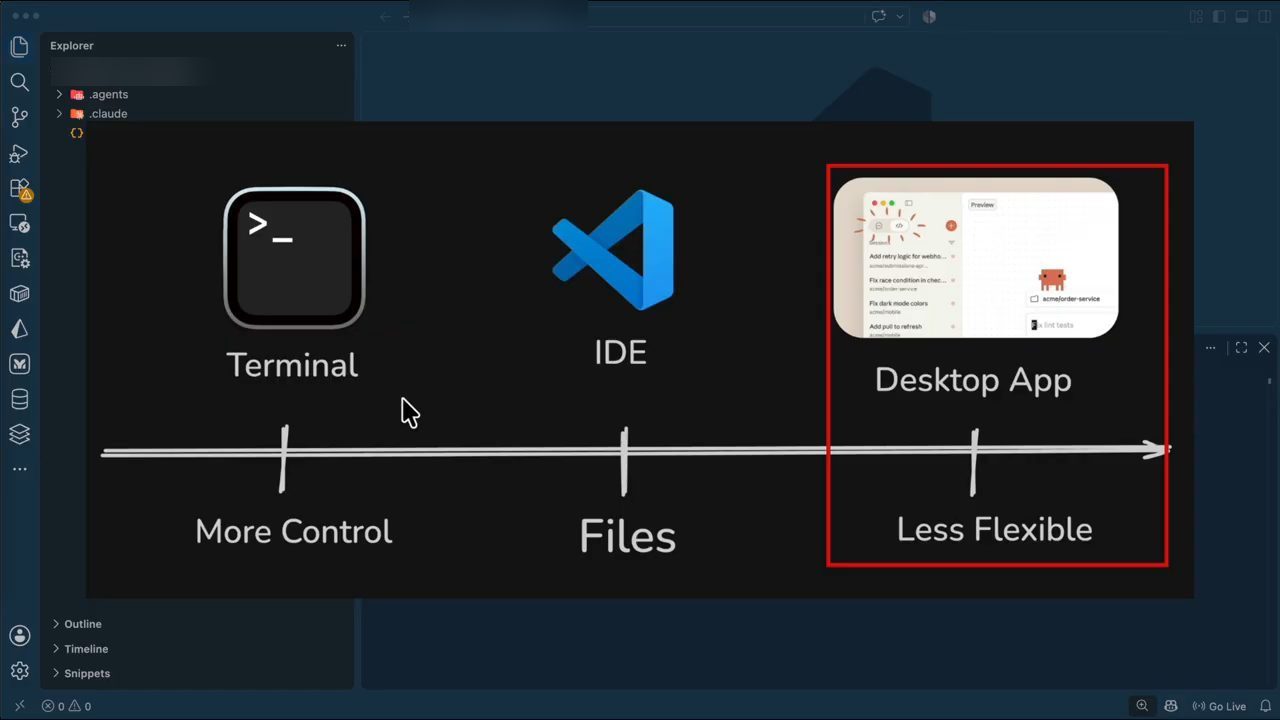1280x720 pixels.
Task: Open the chat dropdown arrow in title bar
Action: pos(900,16)
